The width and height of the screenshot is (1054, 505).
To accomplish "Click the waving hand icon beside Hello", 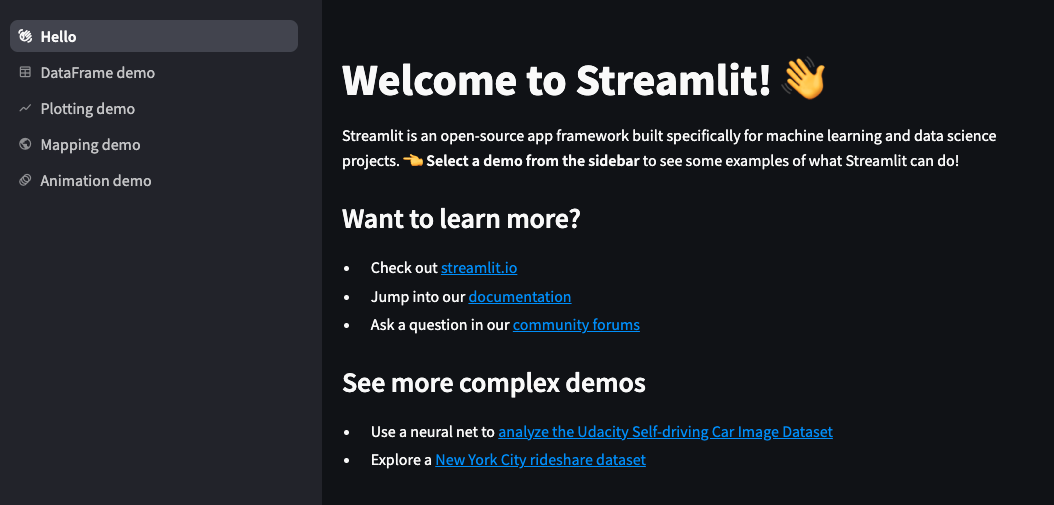I will (26, 36).
